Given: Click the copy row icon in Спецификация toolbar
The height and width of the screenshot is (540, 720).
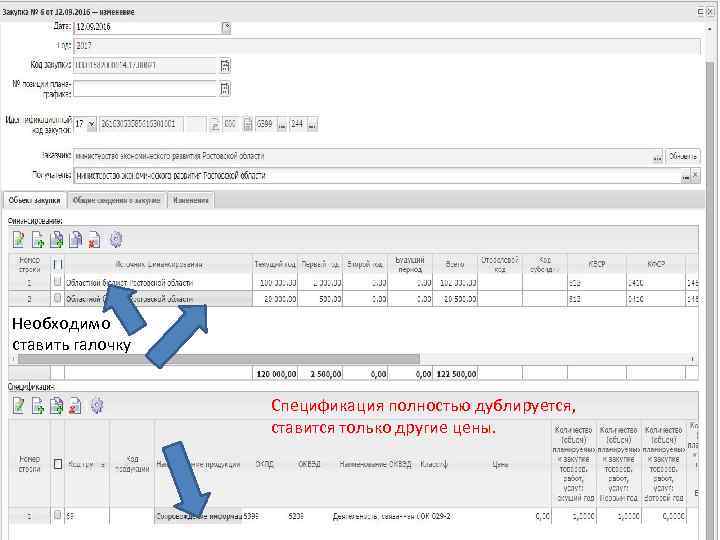Looking at the screenshot, I should tap(56, 406).
